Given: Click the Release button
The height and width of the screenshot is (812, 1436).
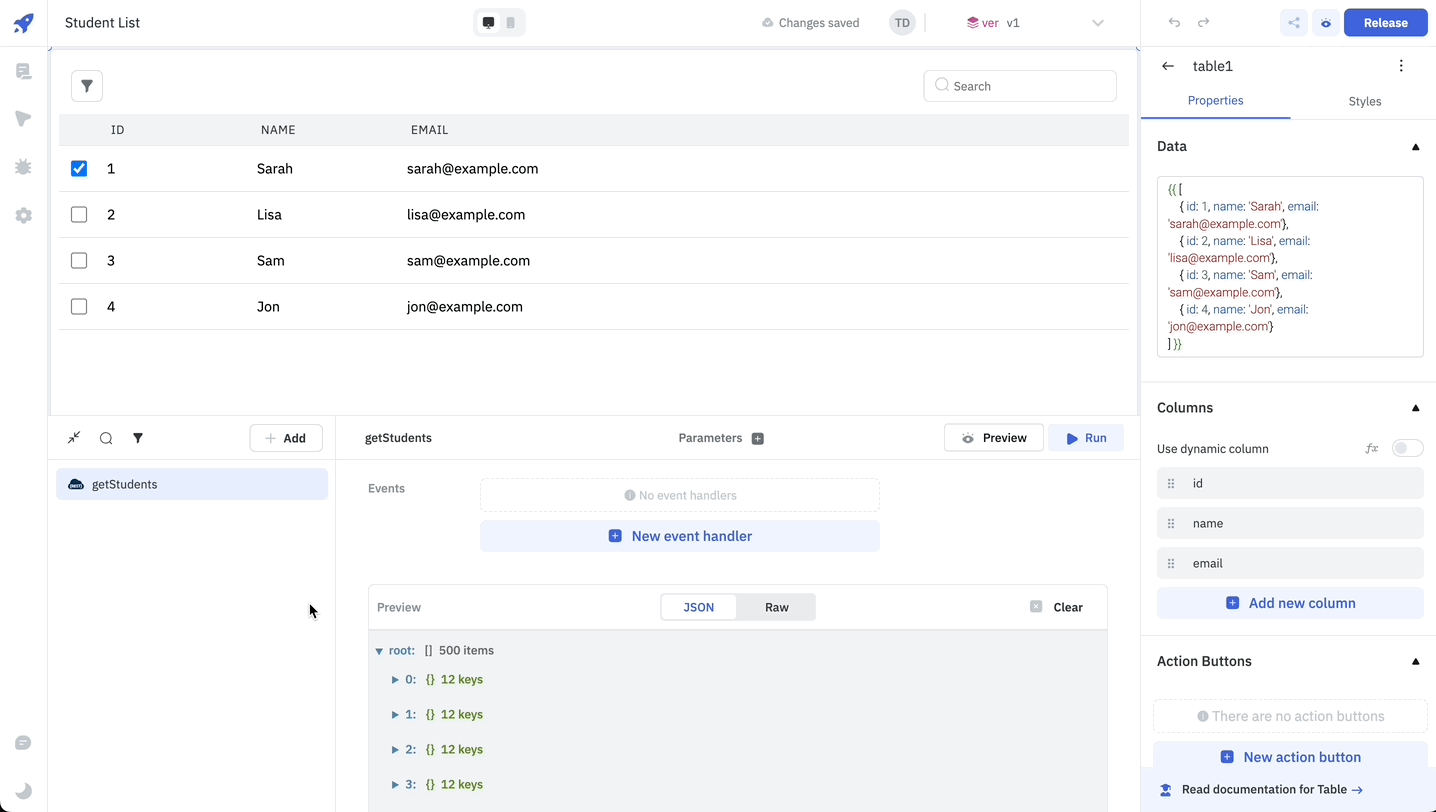Looking at the screenshot, I should tap(1385, 23).
